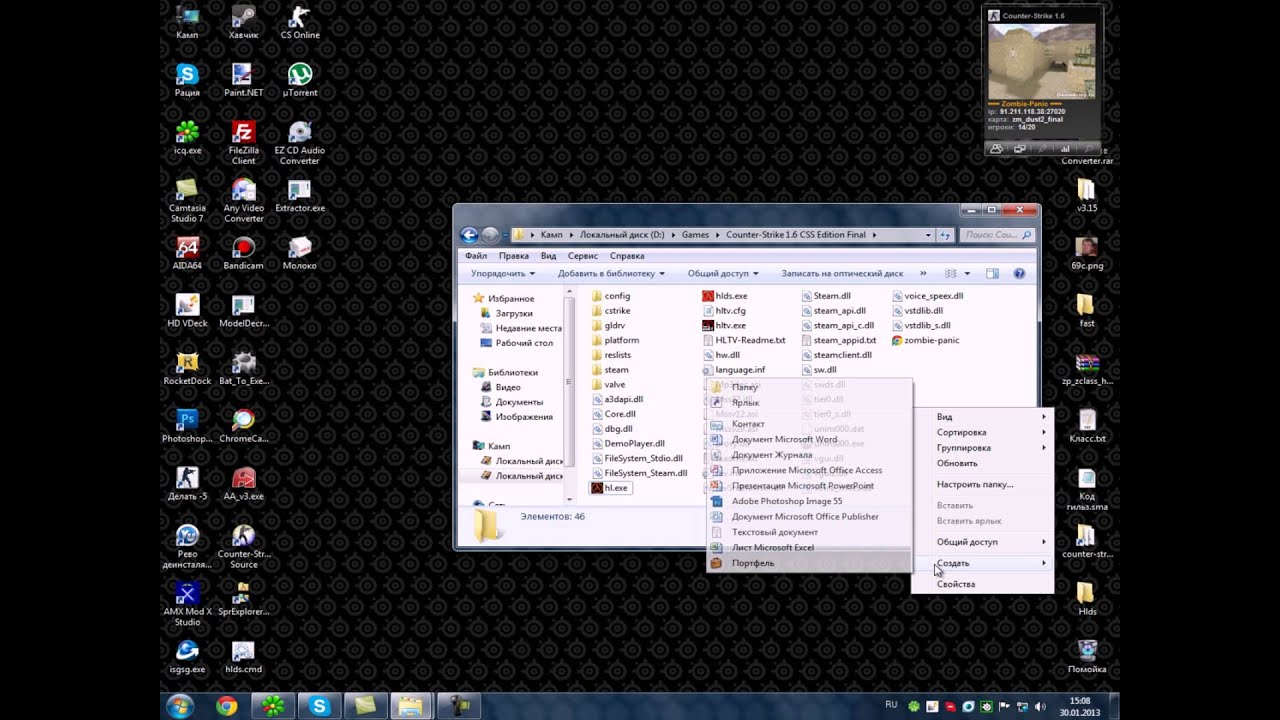Click the Games segment in the address bar
This screenshot has width=1280, height=720.
coord(695,235)
